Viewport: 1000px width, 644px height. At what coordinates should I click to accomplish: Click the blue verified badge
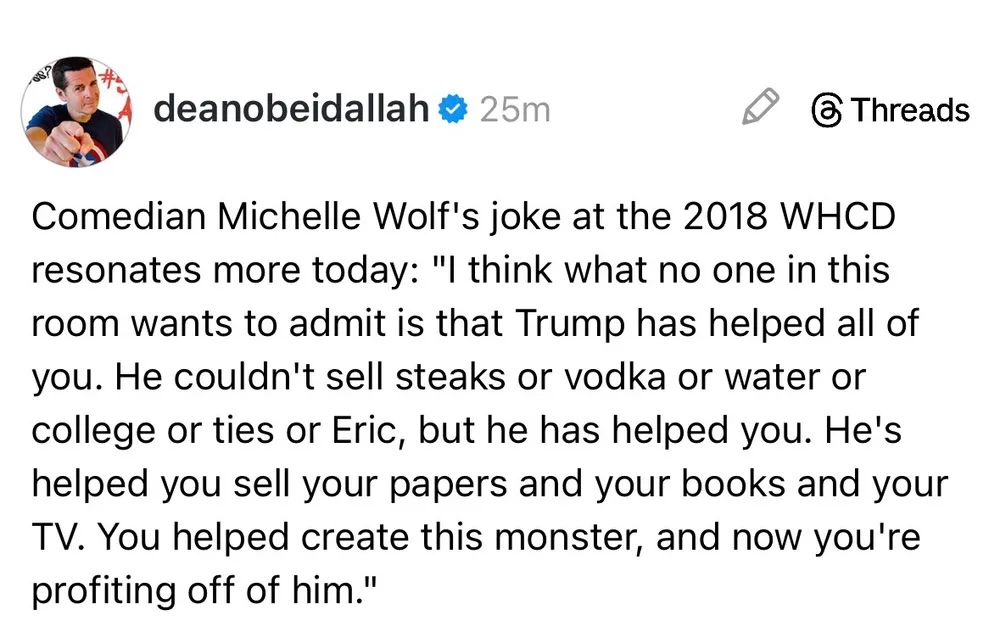coord(454,109)
